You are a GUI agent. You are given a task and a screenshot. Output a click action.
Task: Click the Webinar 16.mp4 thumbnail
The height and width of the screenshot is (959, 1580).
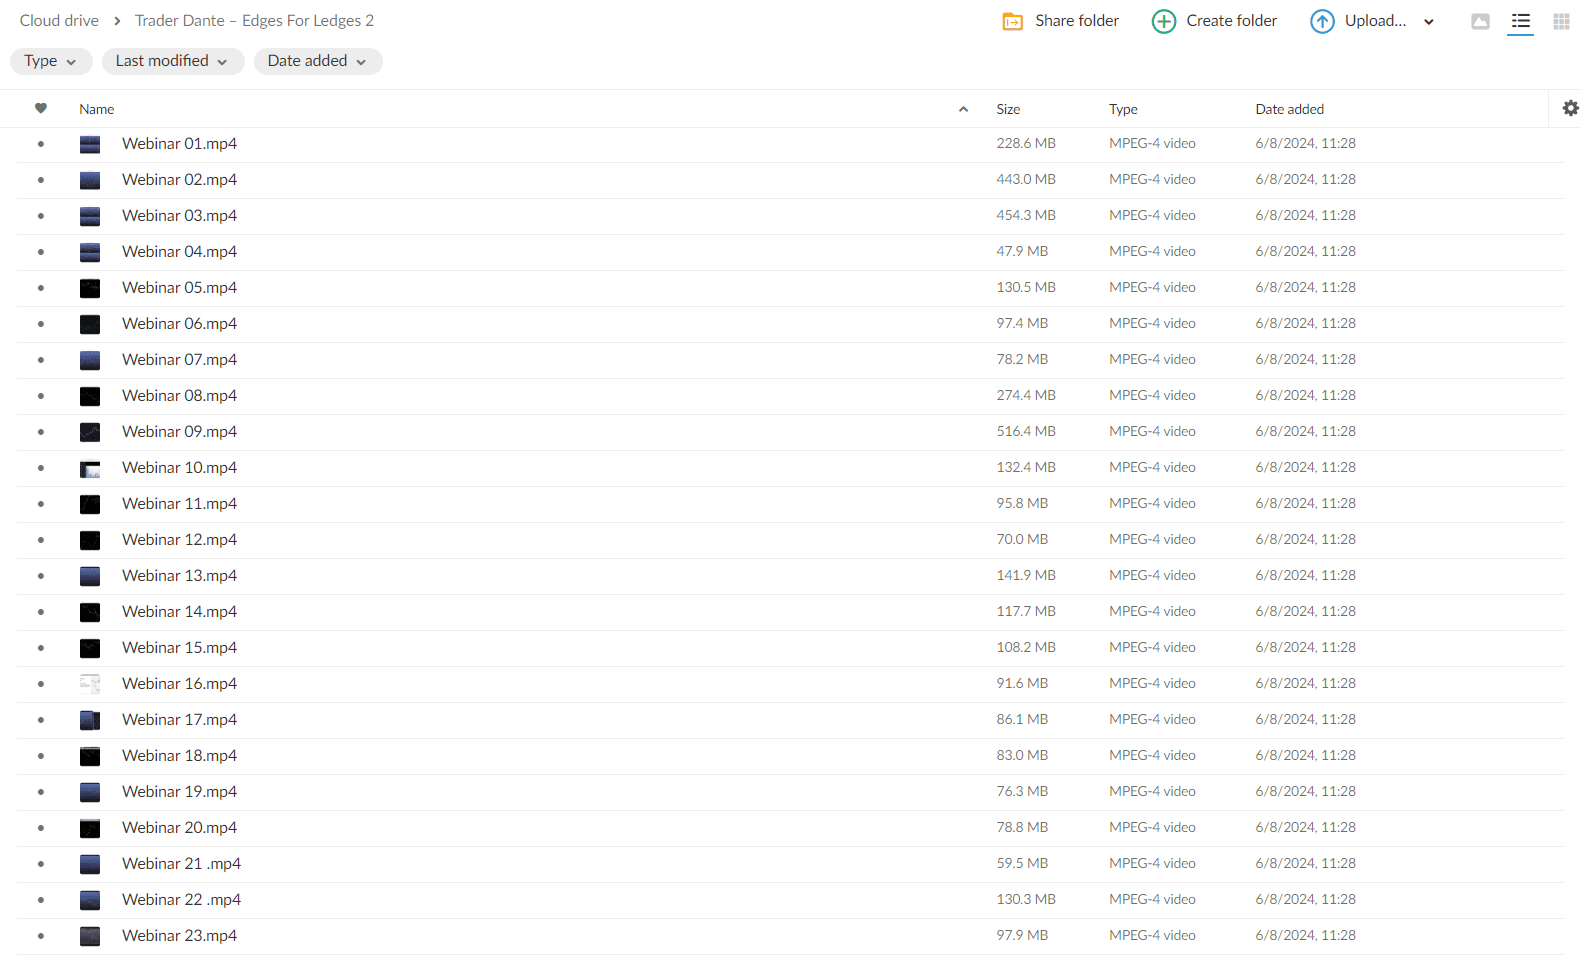click(90, 684)
